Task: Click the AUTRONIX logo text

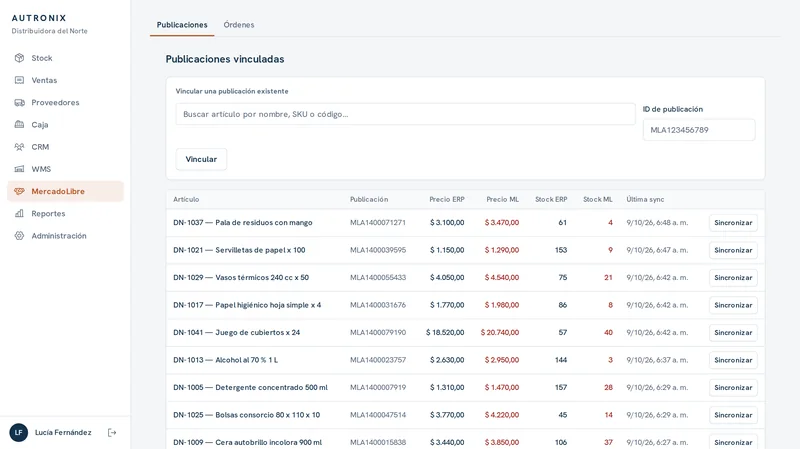Action: pyautogui.click(x=39, y=18)
